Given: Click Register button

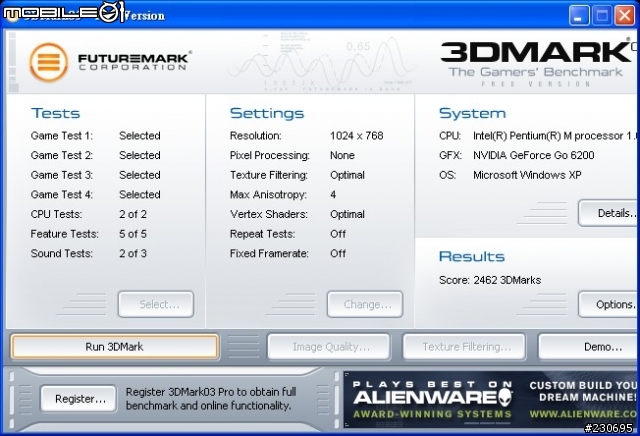Looking at the screenshot, I should tap(78, 399).
